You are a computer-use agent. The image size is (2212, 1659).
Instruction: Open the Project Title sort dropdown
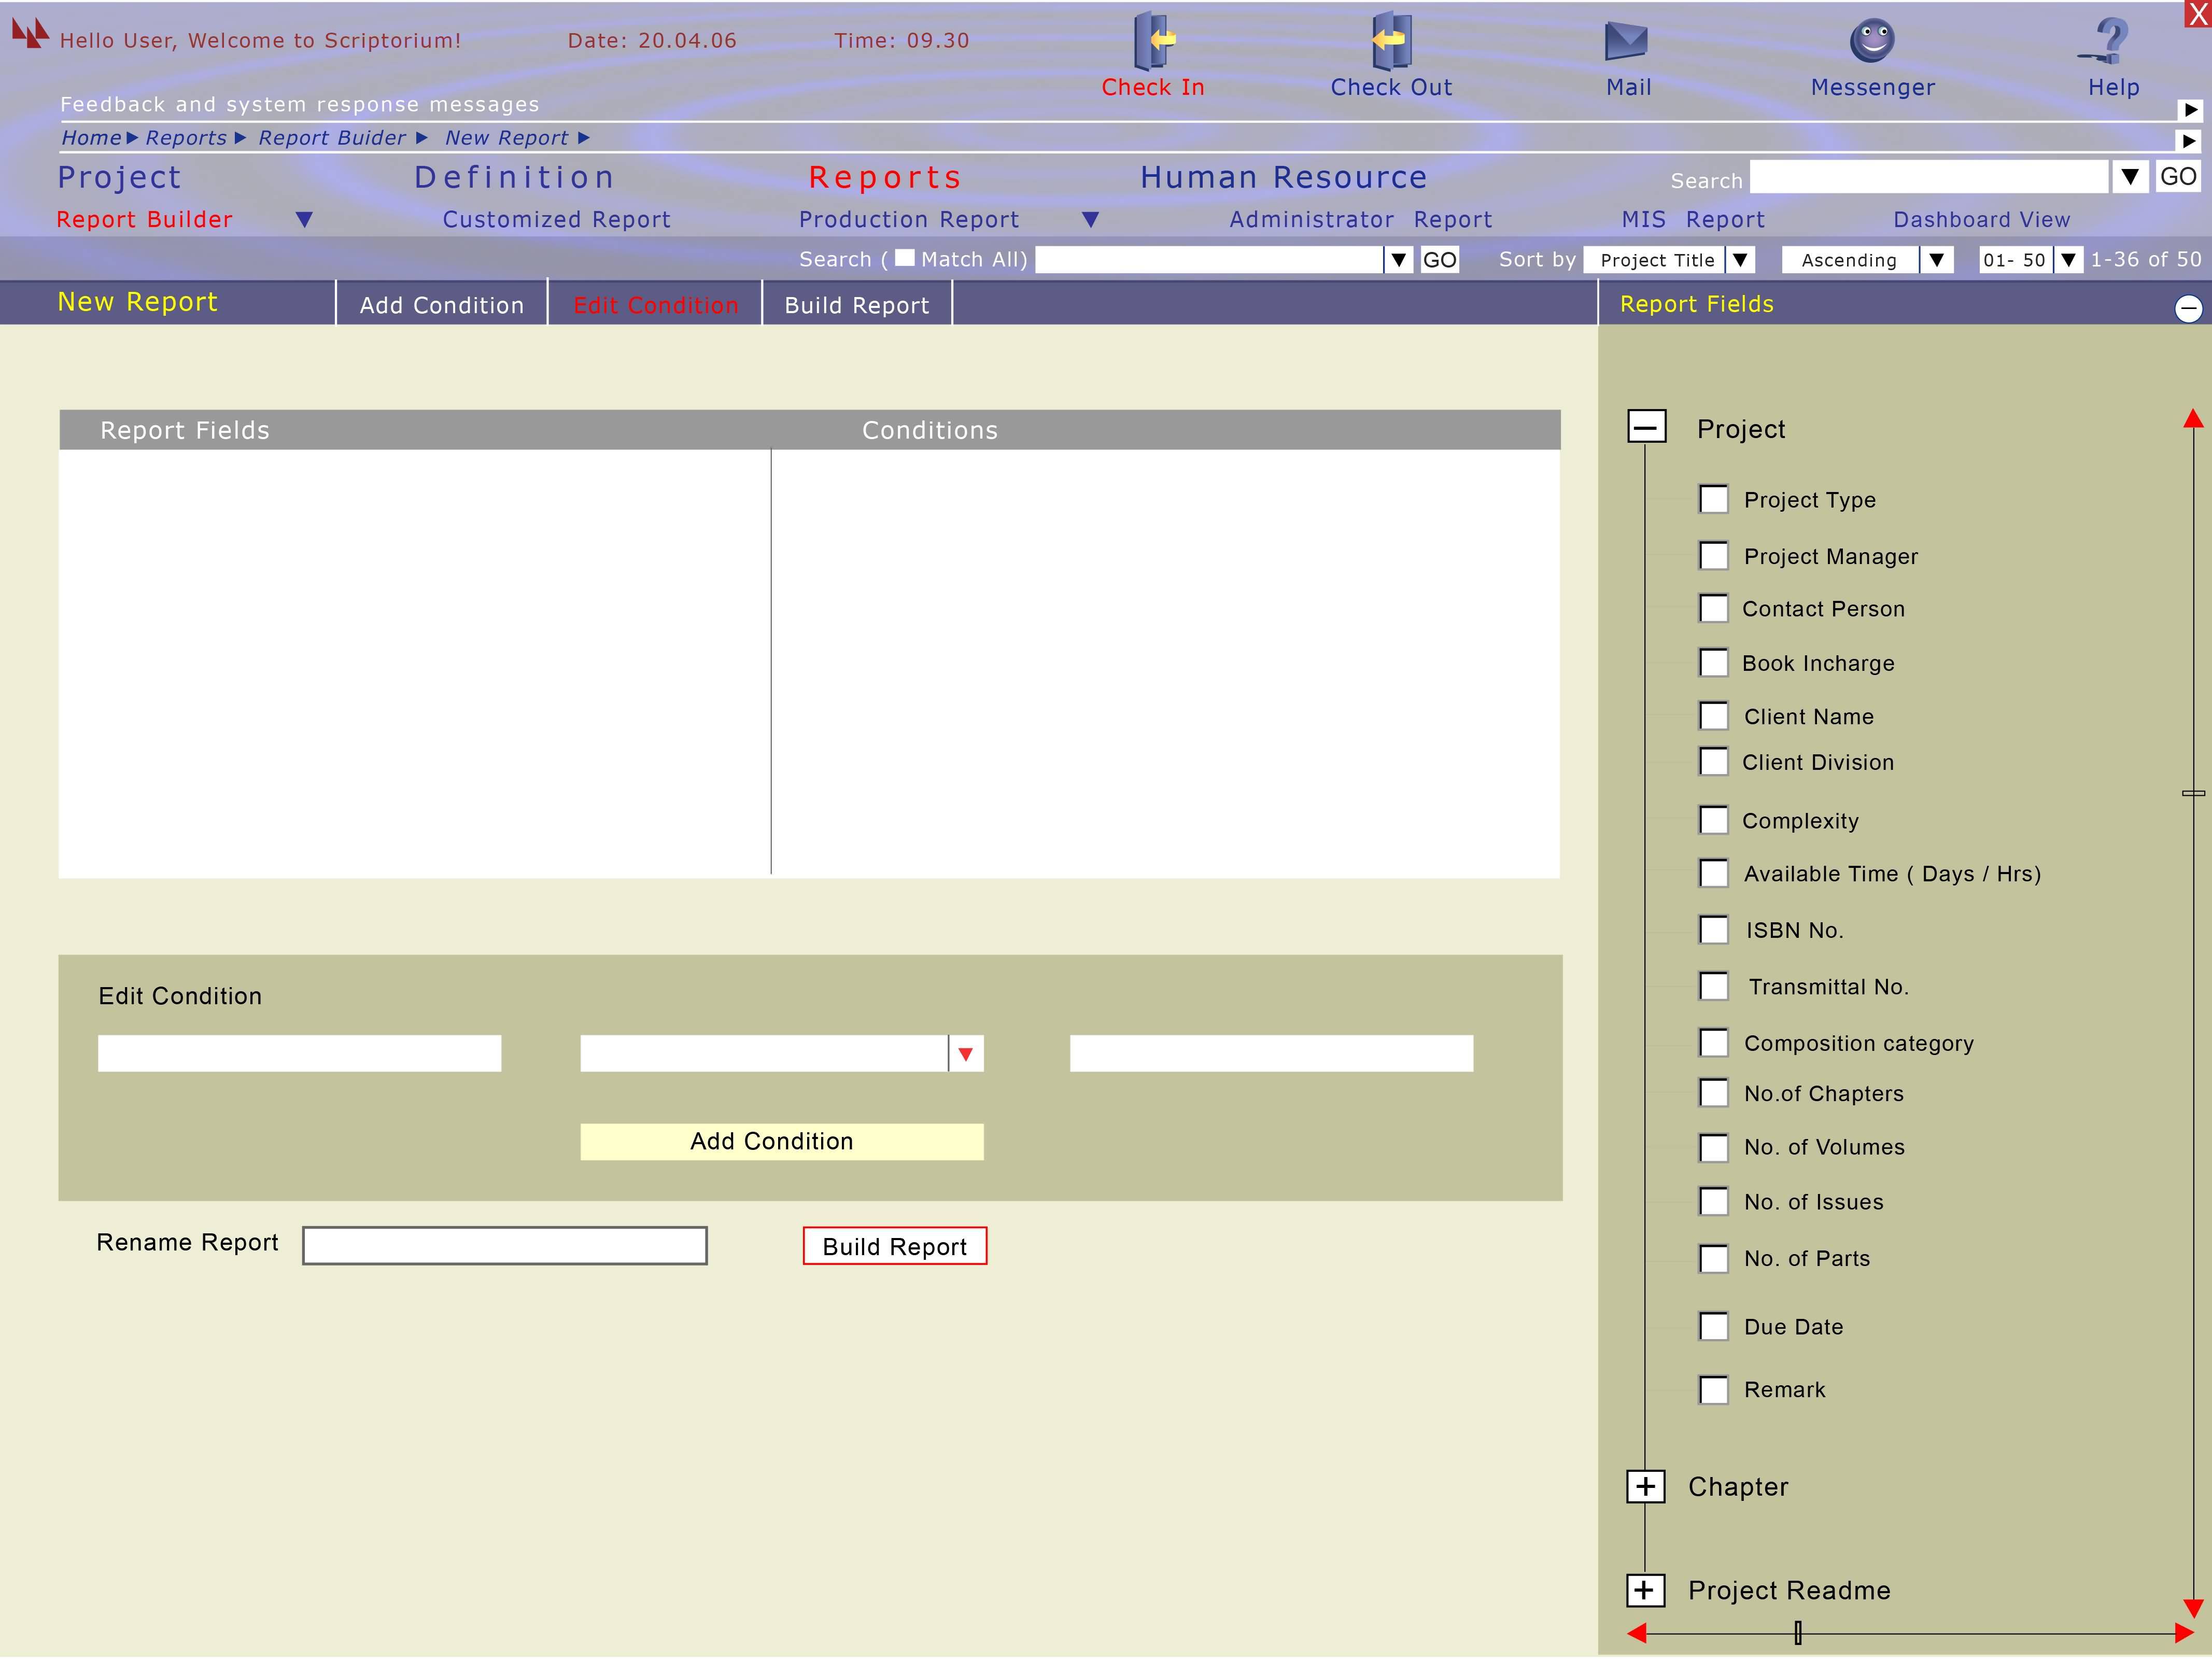coord(1741,260)
